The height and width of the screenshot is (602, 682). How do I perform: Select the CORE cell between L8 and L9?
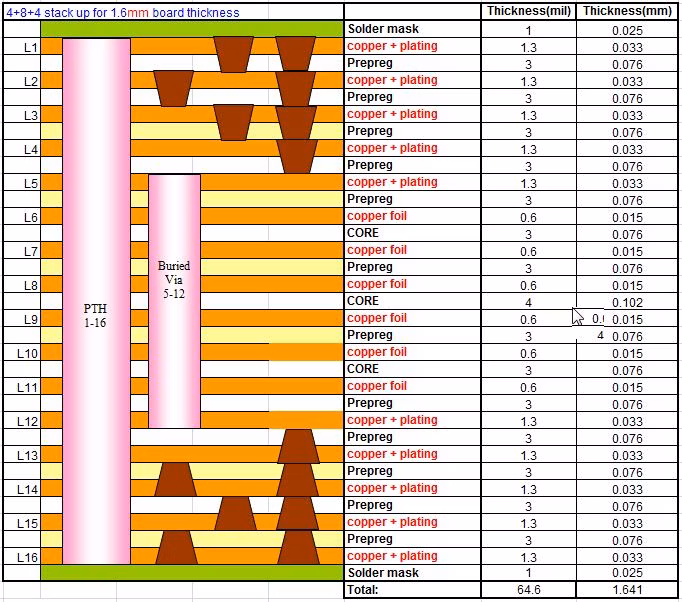[x=412, y=301]
